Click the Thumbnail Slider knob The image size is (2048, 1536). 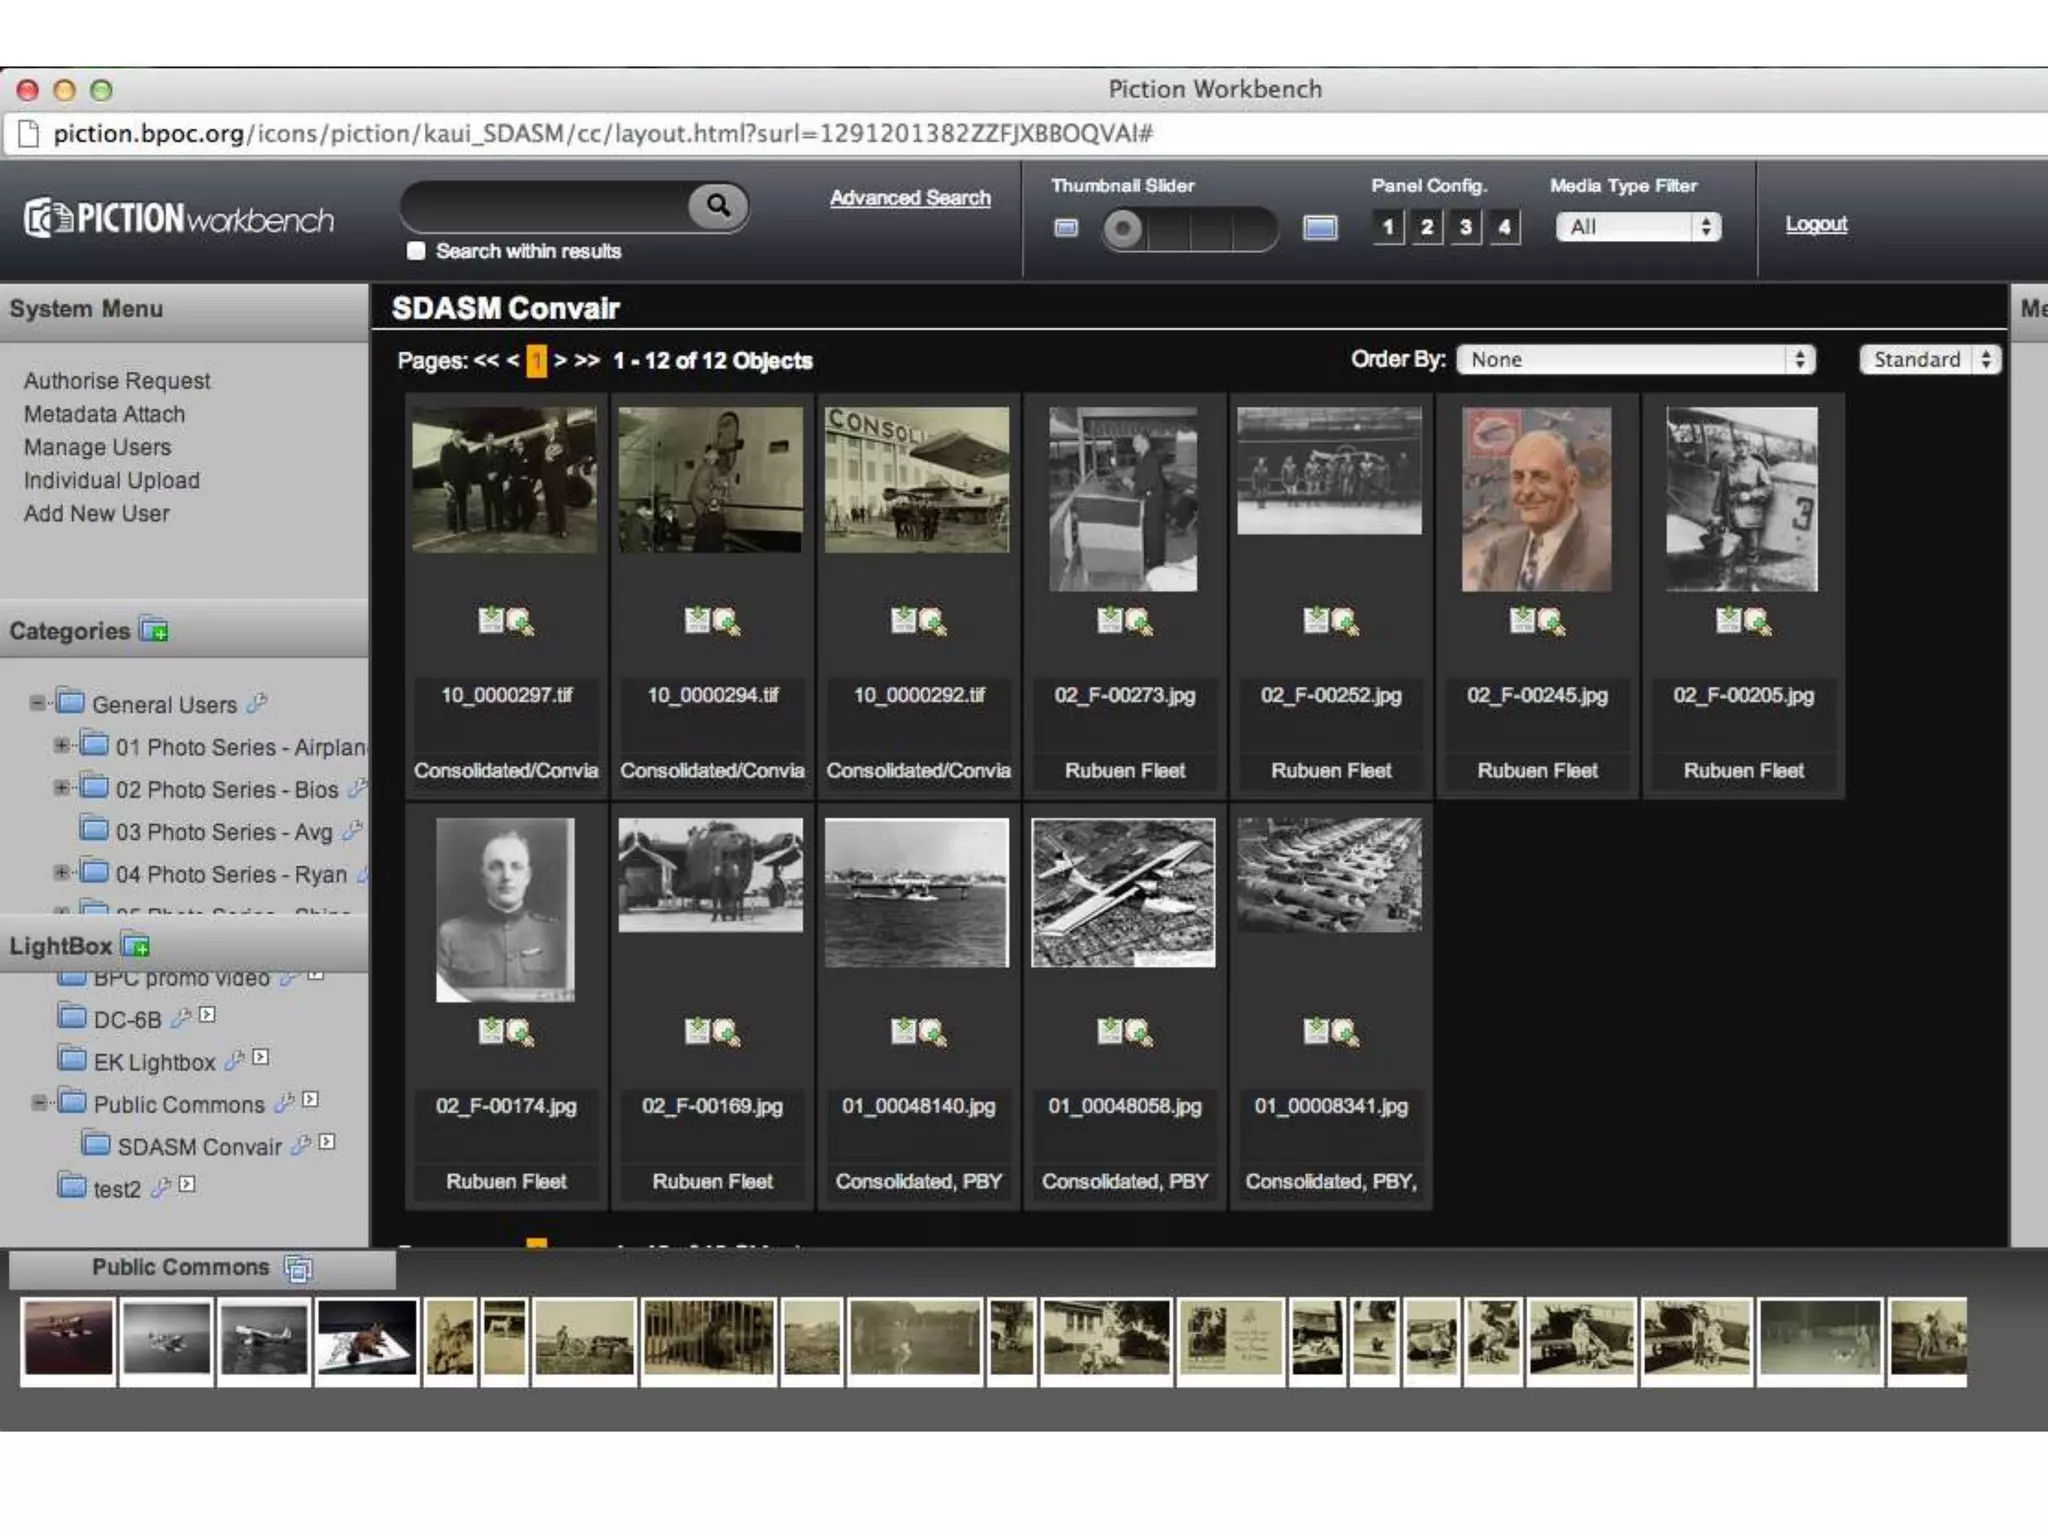[1123, 229]
